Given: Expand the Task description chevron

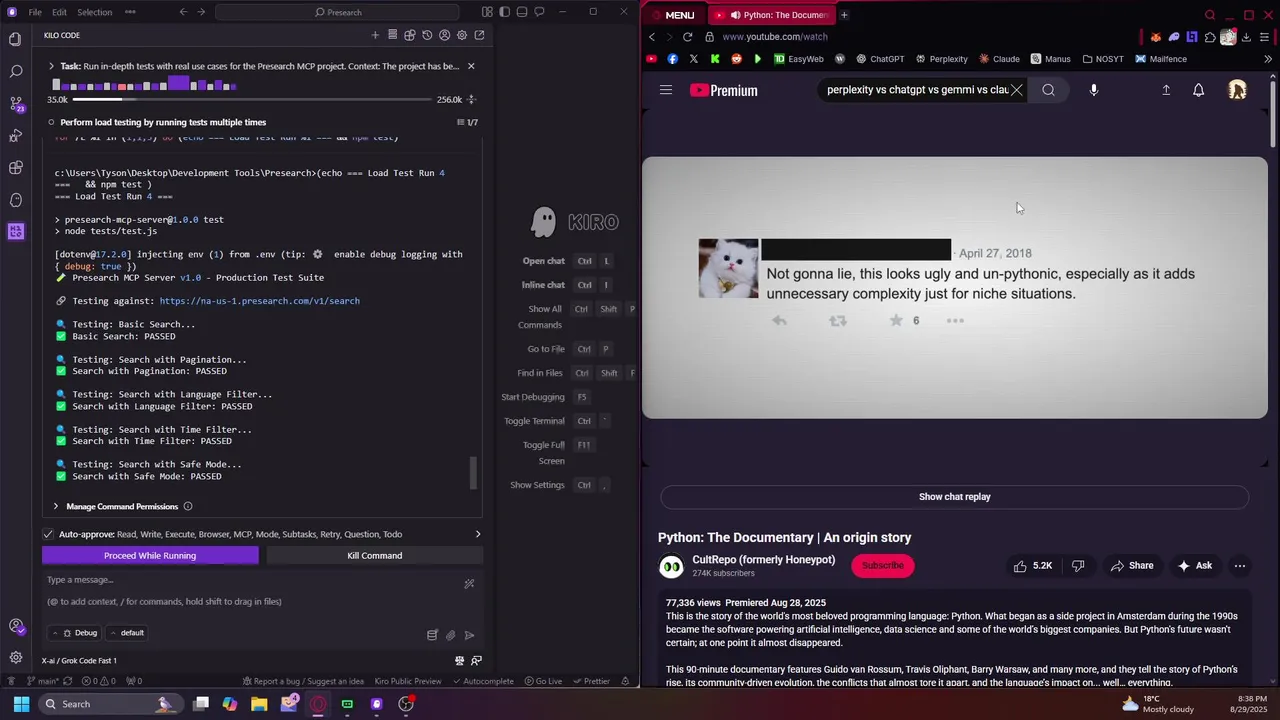Looking at the screenshot, I should (x=51, y=66).
